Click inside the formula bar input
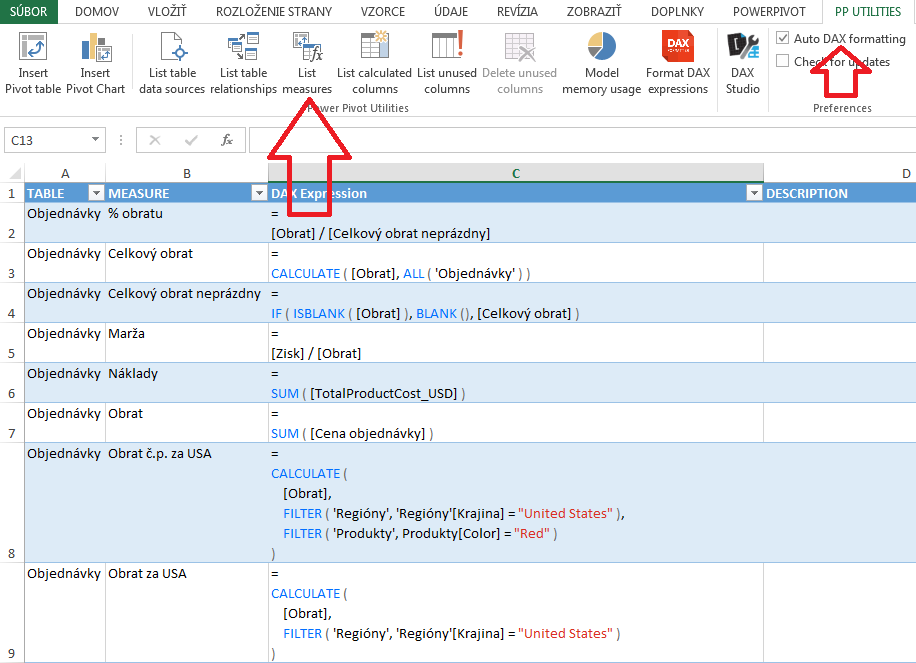916x663 pixels. click(582, 140)
